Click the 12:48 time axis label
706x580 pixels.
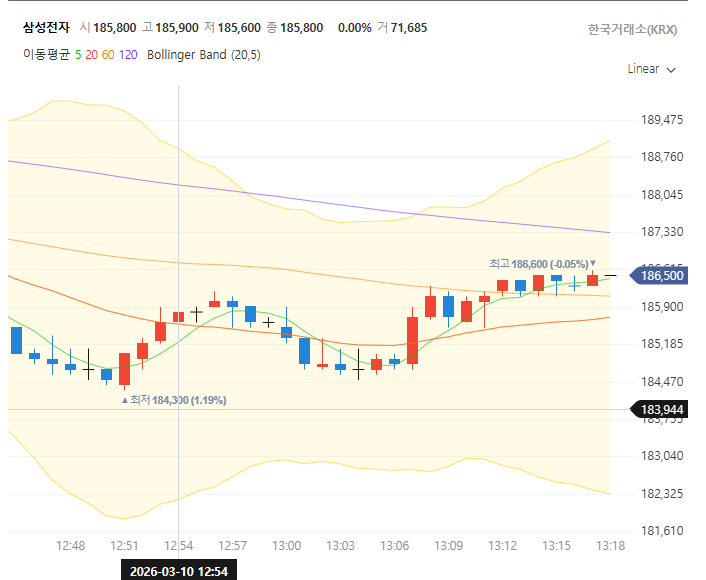[x=70, y=546]
